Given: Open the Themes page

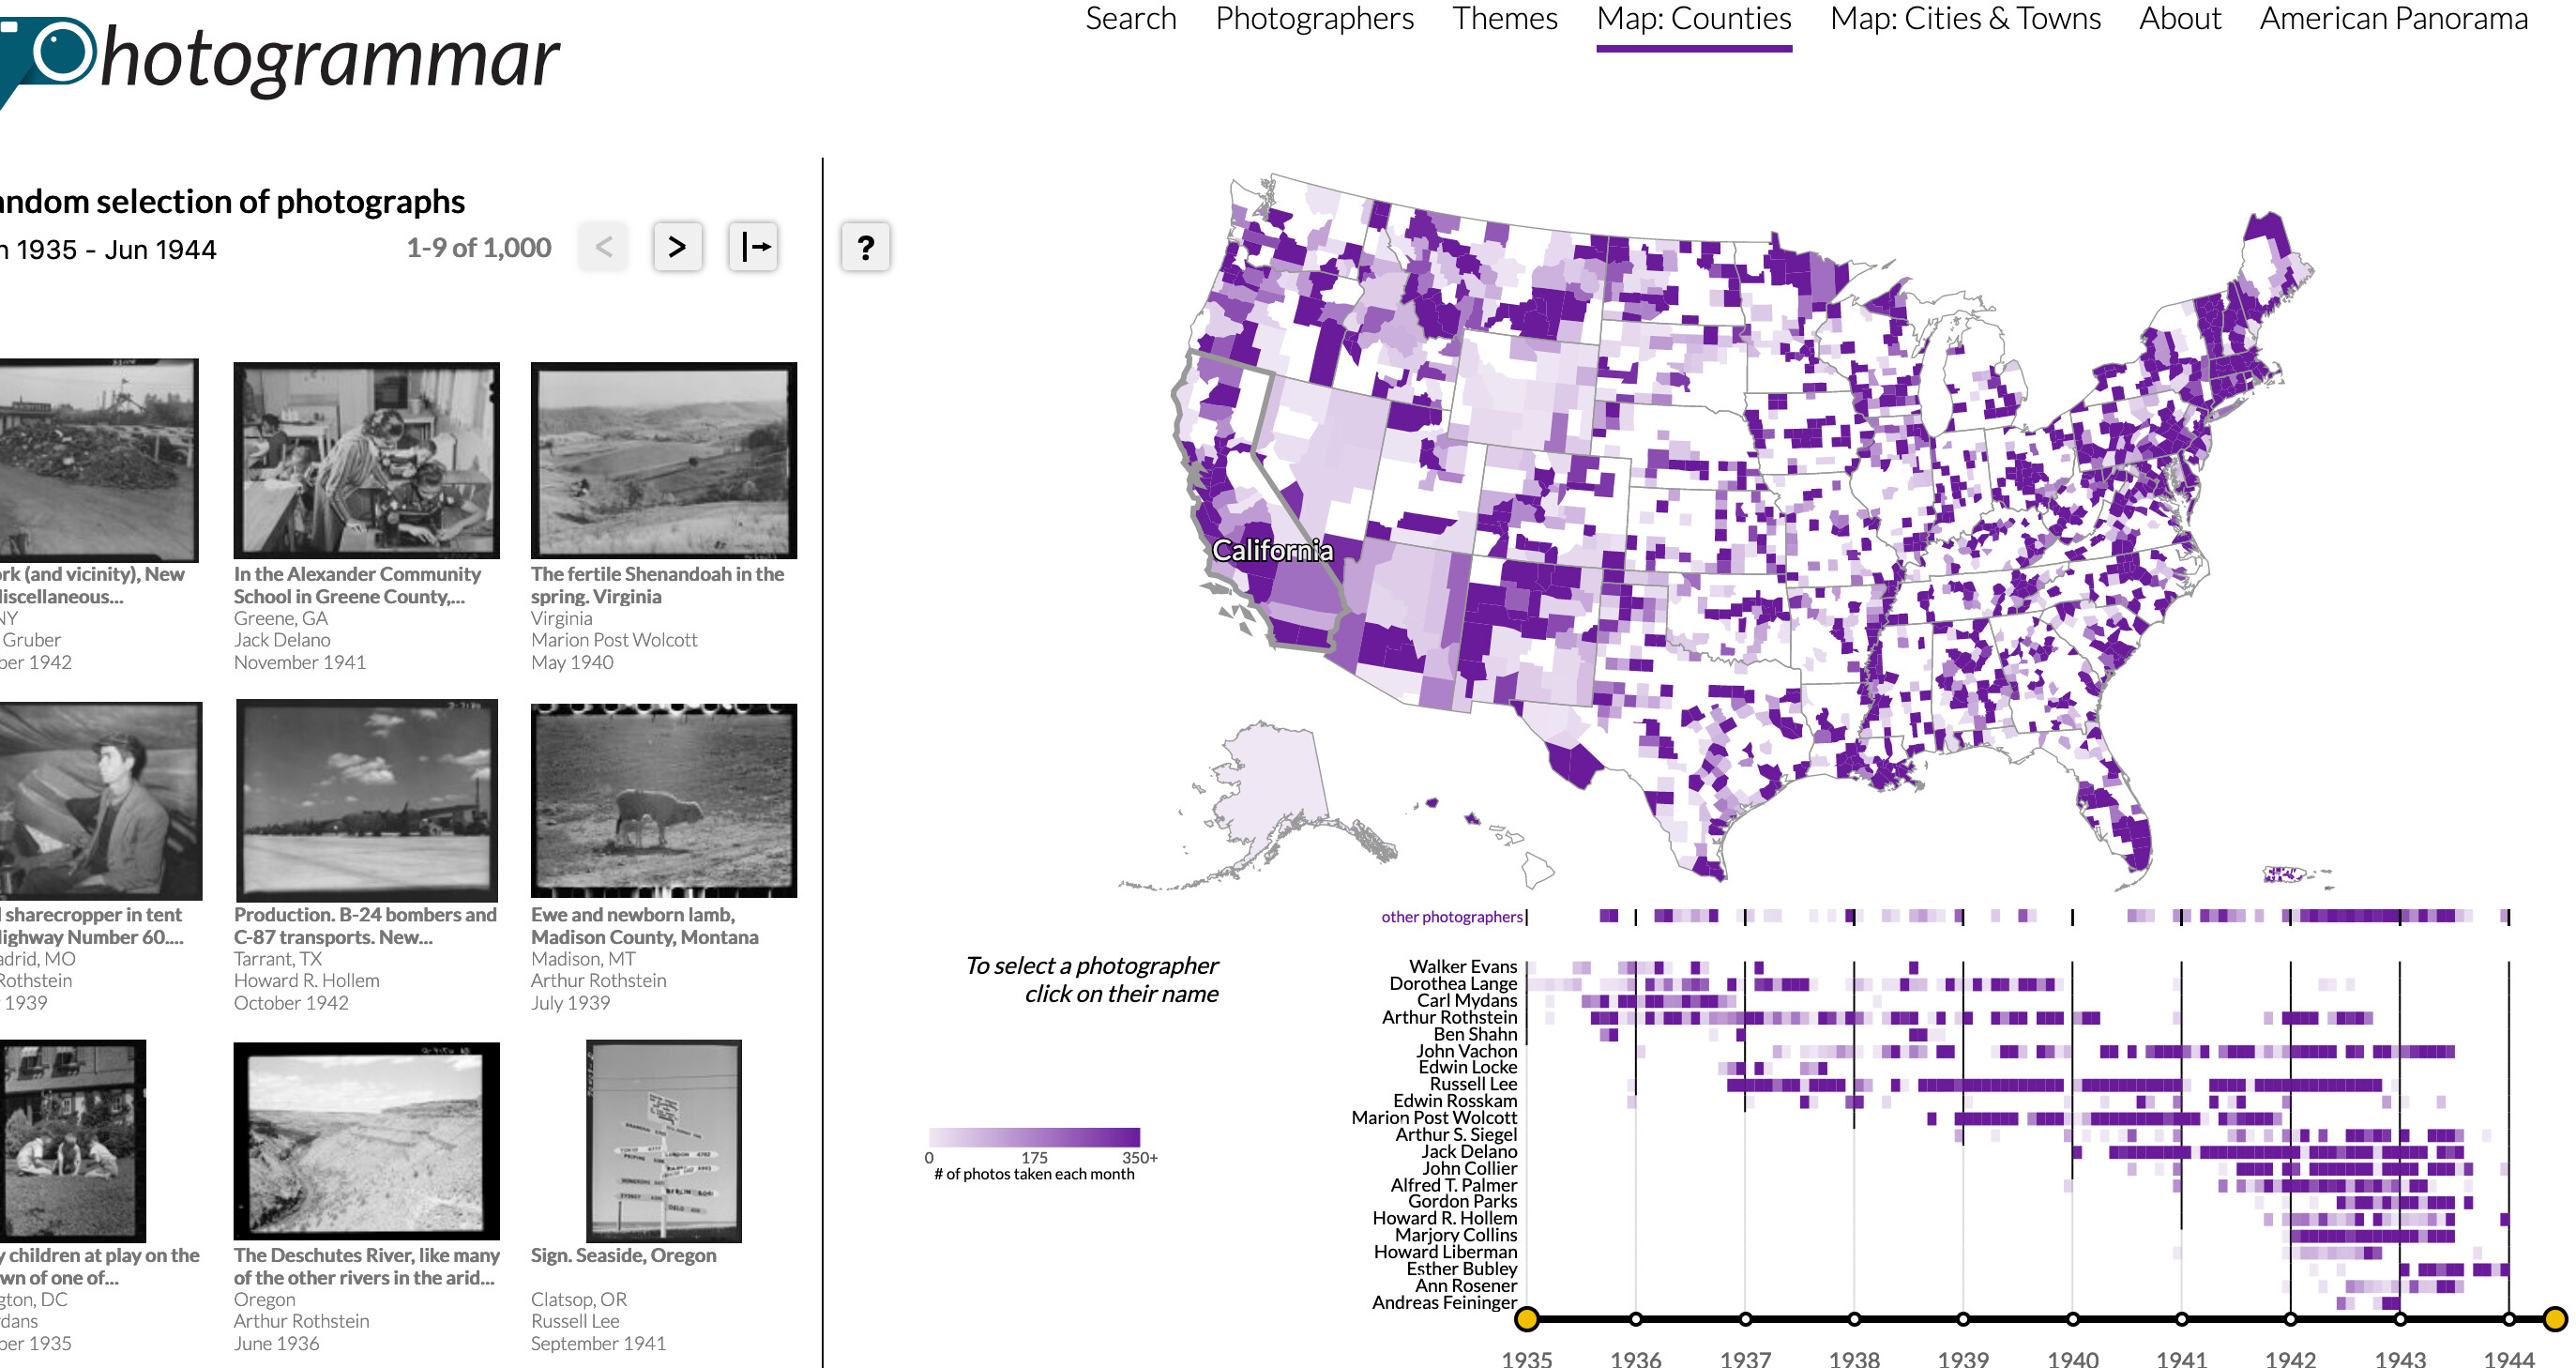Looking at the screenshot, I should point(1505,19).
